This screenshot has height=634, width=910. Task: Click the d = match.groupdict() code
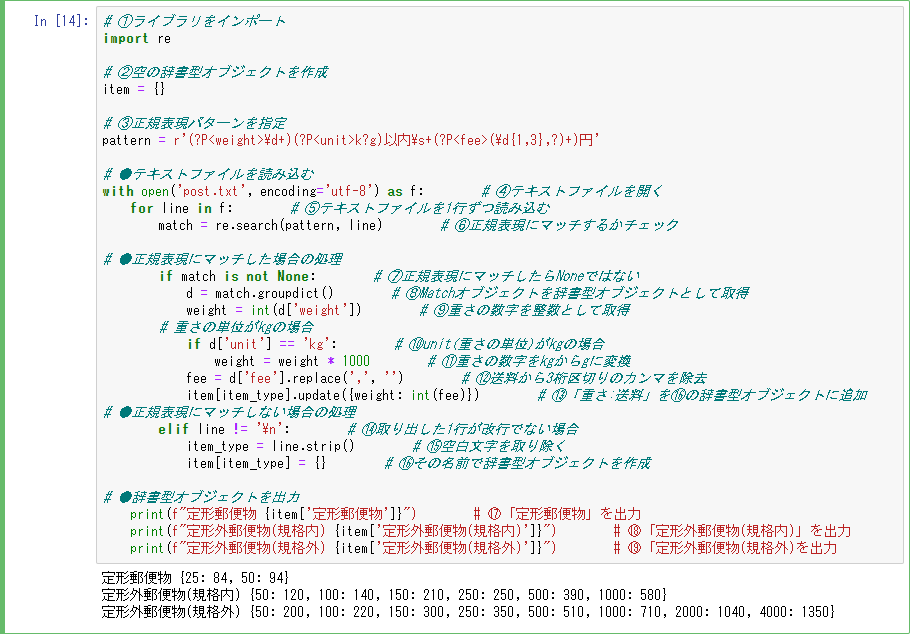260,293
